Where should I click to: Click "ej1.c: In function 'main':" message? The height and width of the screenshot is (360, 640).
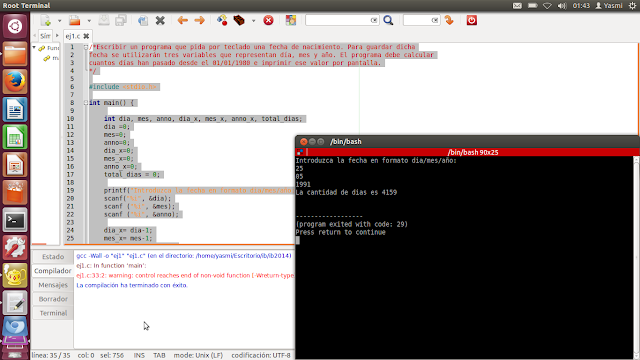point(111,266)
